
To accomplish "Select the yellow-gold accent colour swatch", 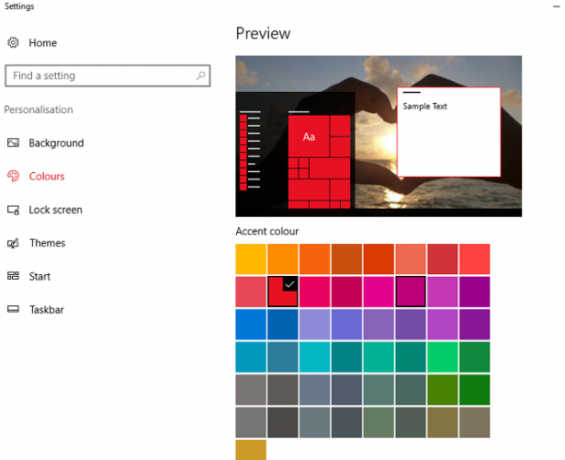I will [251, 259].
